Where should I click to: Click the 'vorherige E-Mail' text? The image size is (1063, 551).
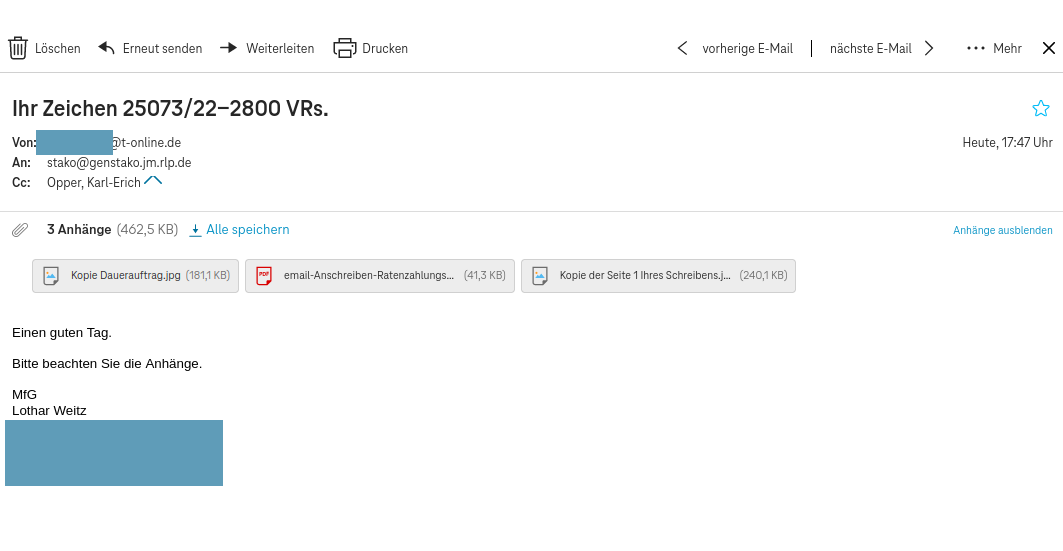click(x=747, y=48)
